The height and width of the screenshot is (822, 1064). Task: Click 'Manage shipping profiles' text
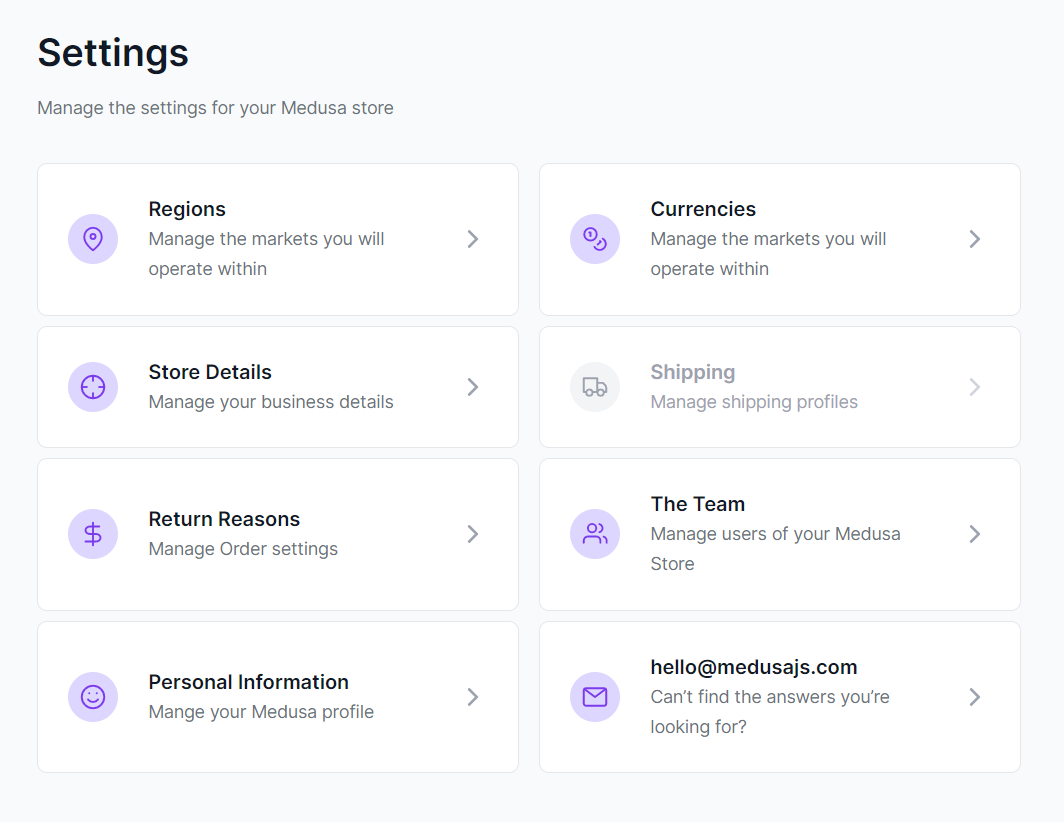tap(754, 402)
